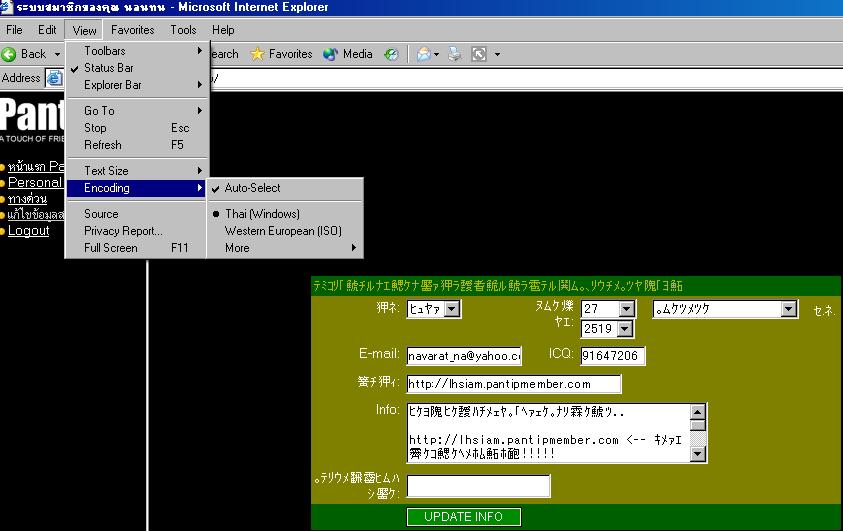Click the IE page icon in address bar
Image resolution: width=843 pixels, height=531 pixels.
pyautogui.click(x=54, y=78)
